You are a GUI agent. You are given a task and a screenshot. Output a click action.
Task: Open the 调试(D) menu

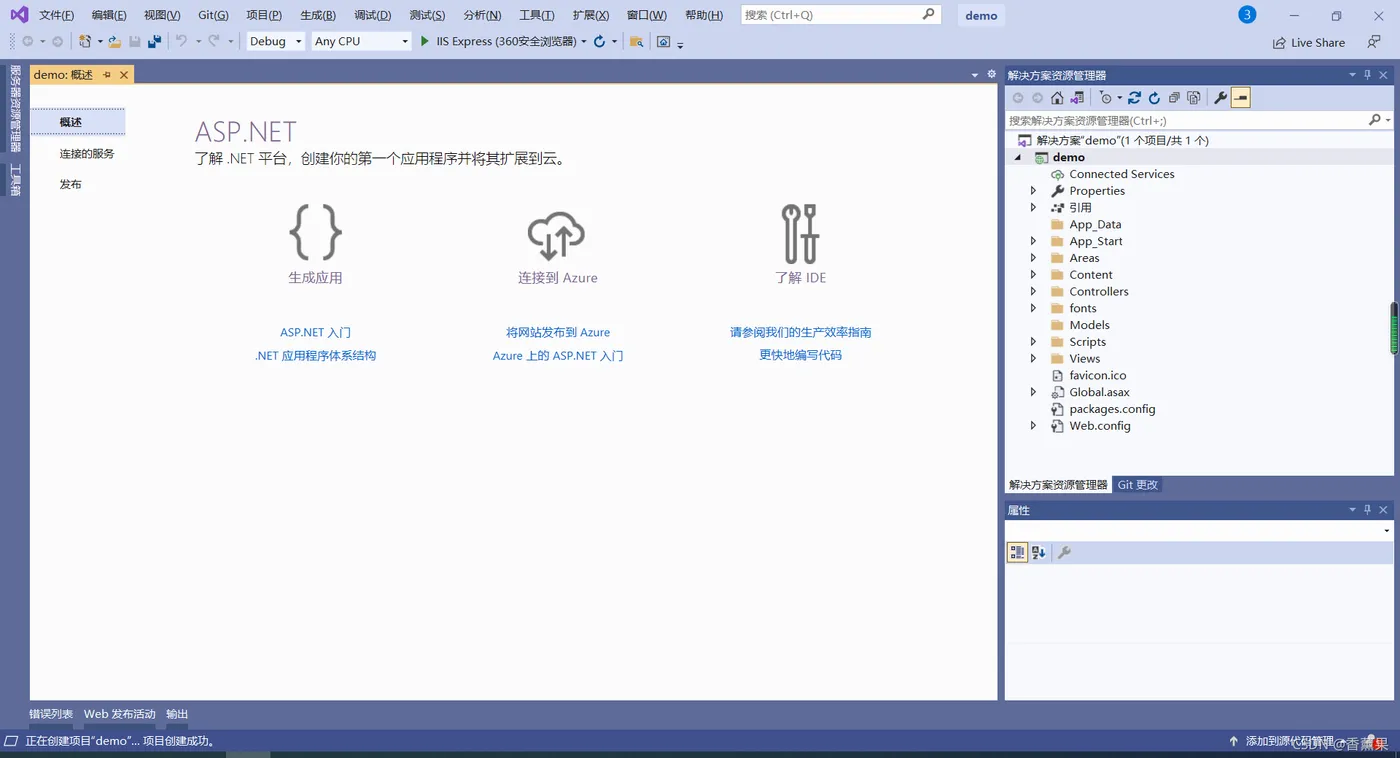pyautogui.click(x=373, y=15)
